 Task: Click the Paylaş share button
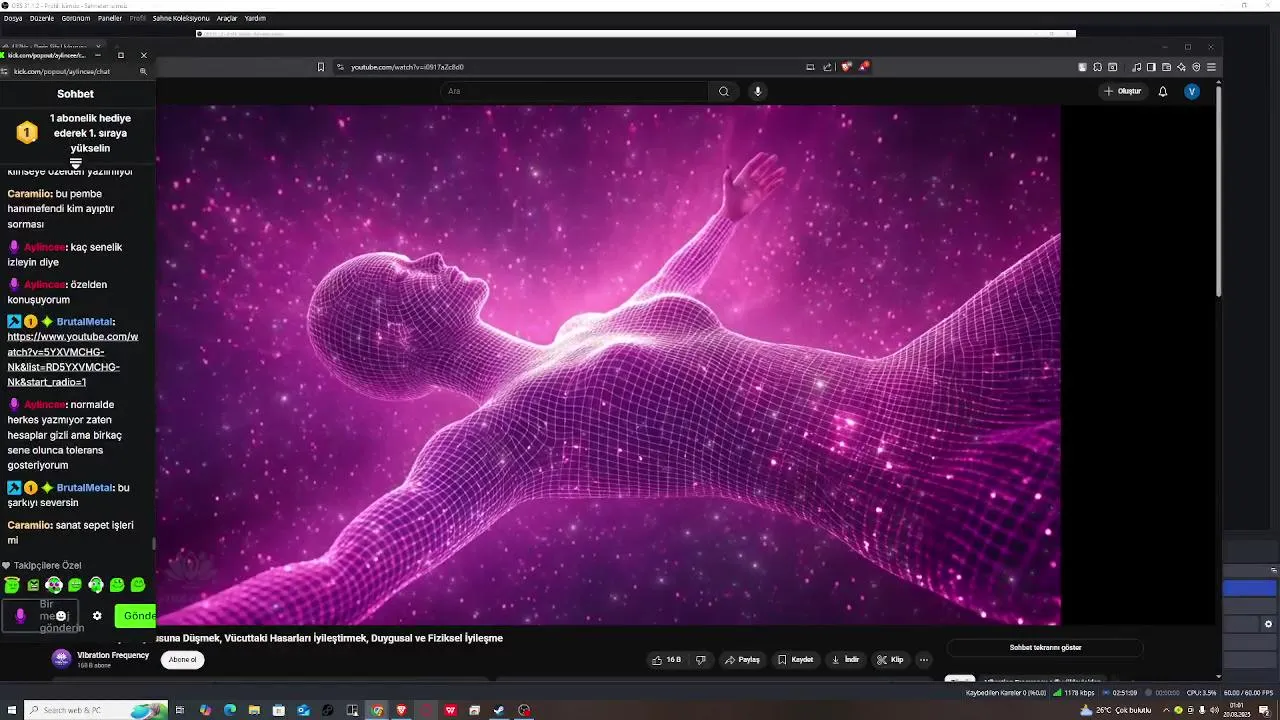(x=743, y=660)
